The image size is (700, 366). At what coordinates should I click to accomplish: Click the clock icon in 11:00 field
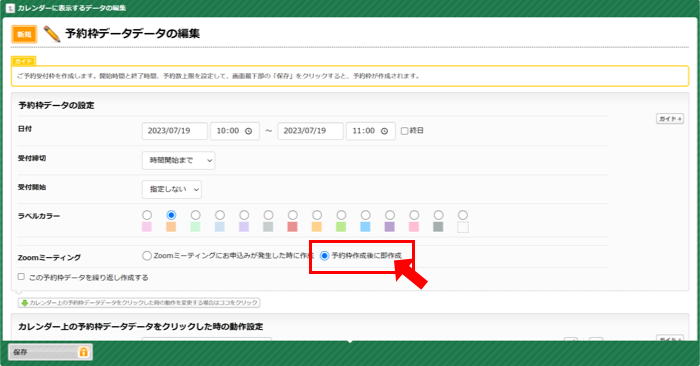pyautogui.click(x=384, y=131)
